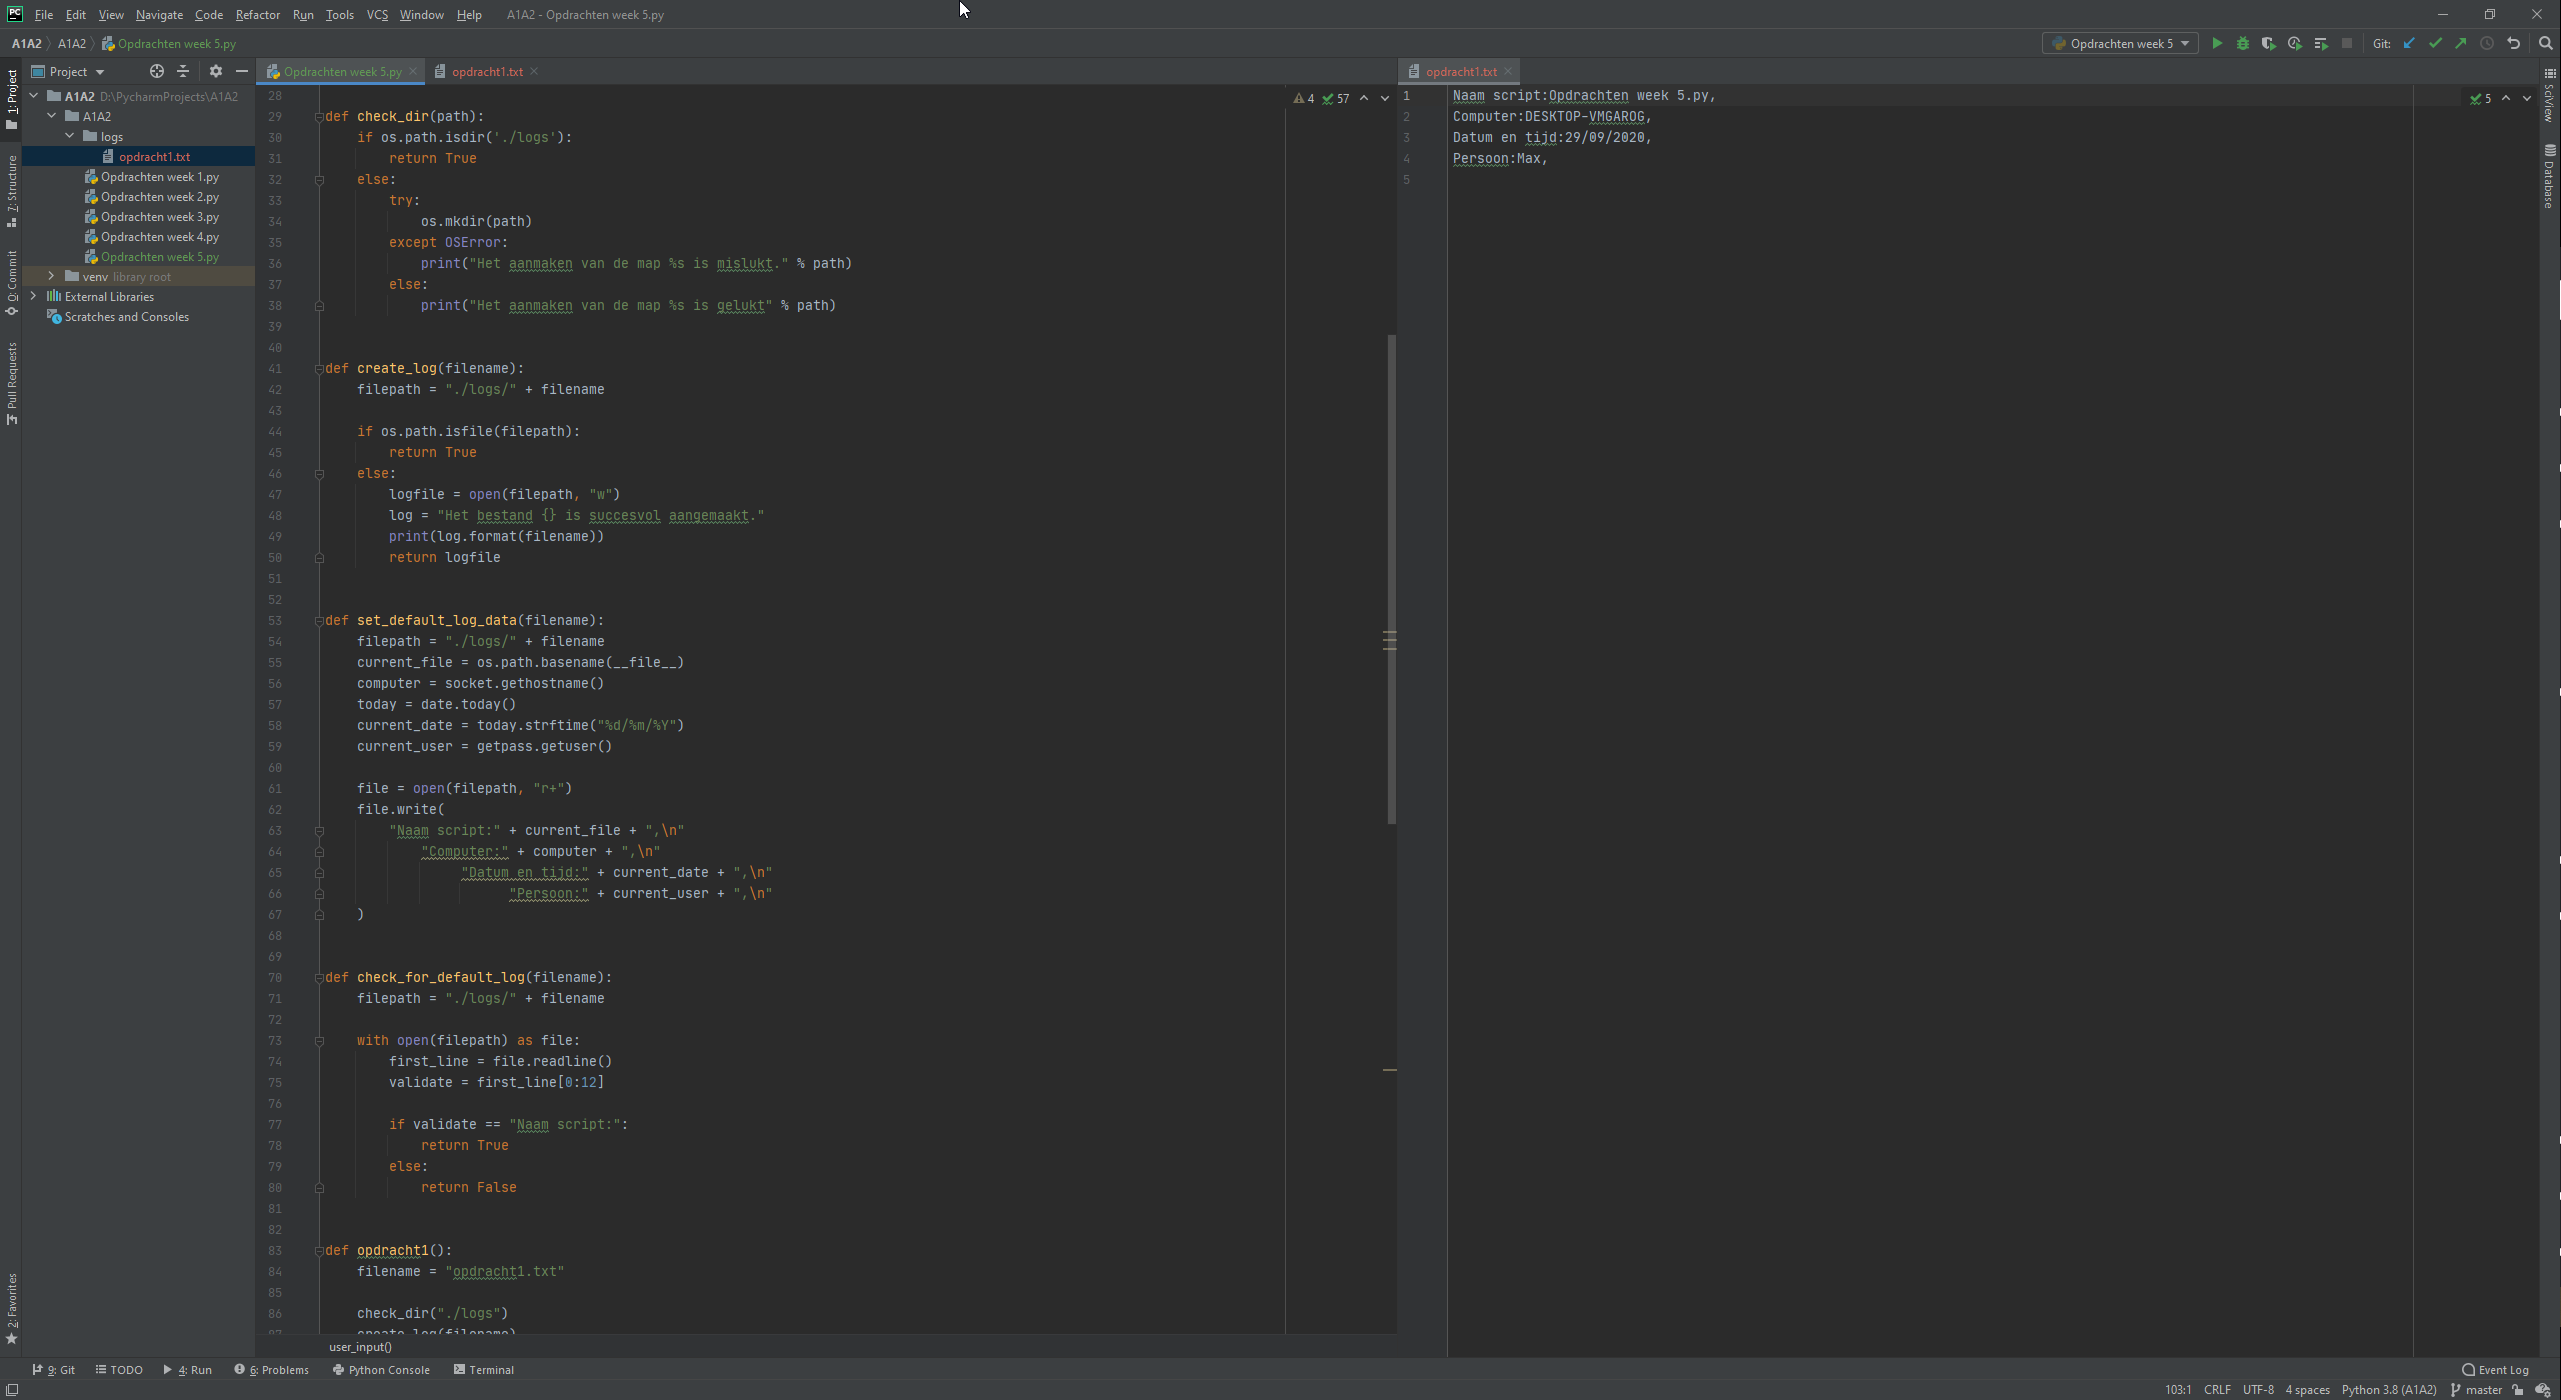The width and height of the screenshot is (2561, 1400).
Task: Open project panel settings gear
Action: [215, 71]
